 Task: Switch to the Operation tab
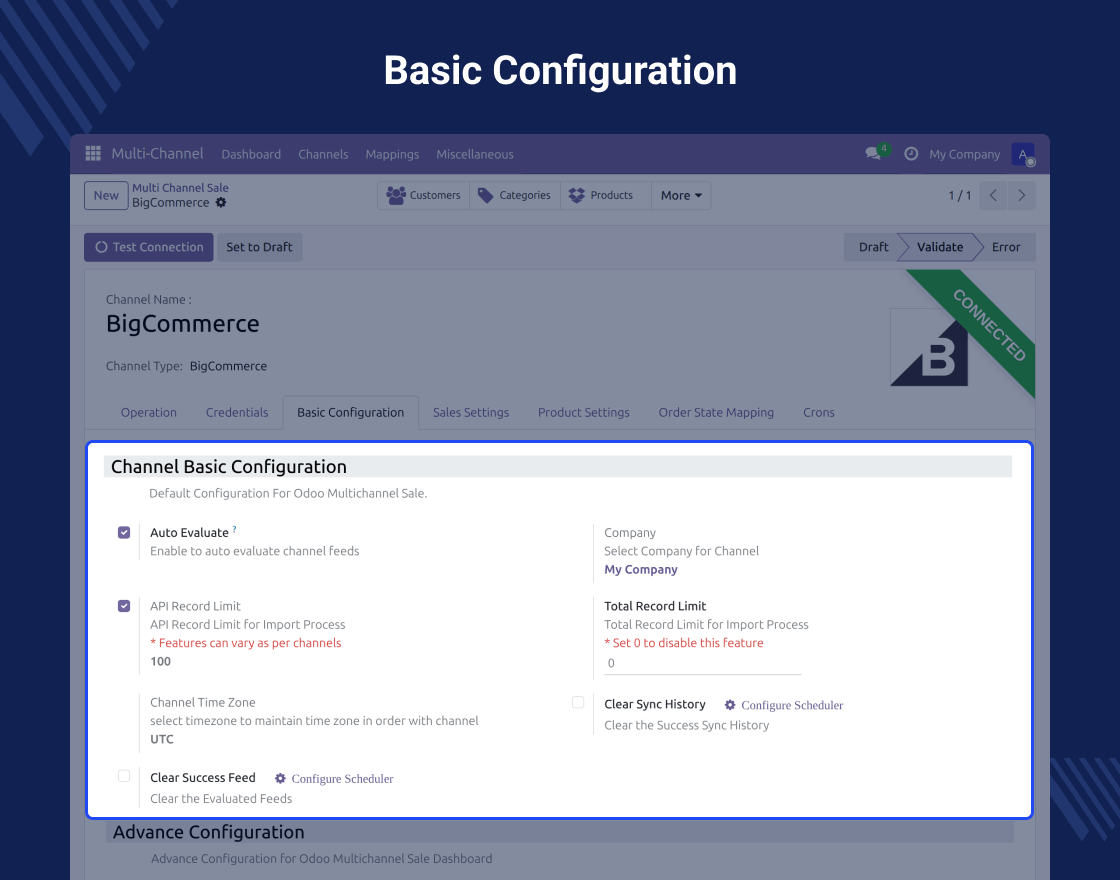click(149, 413)
